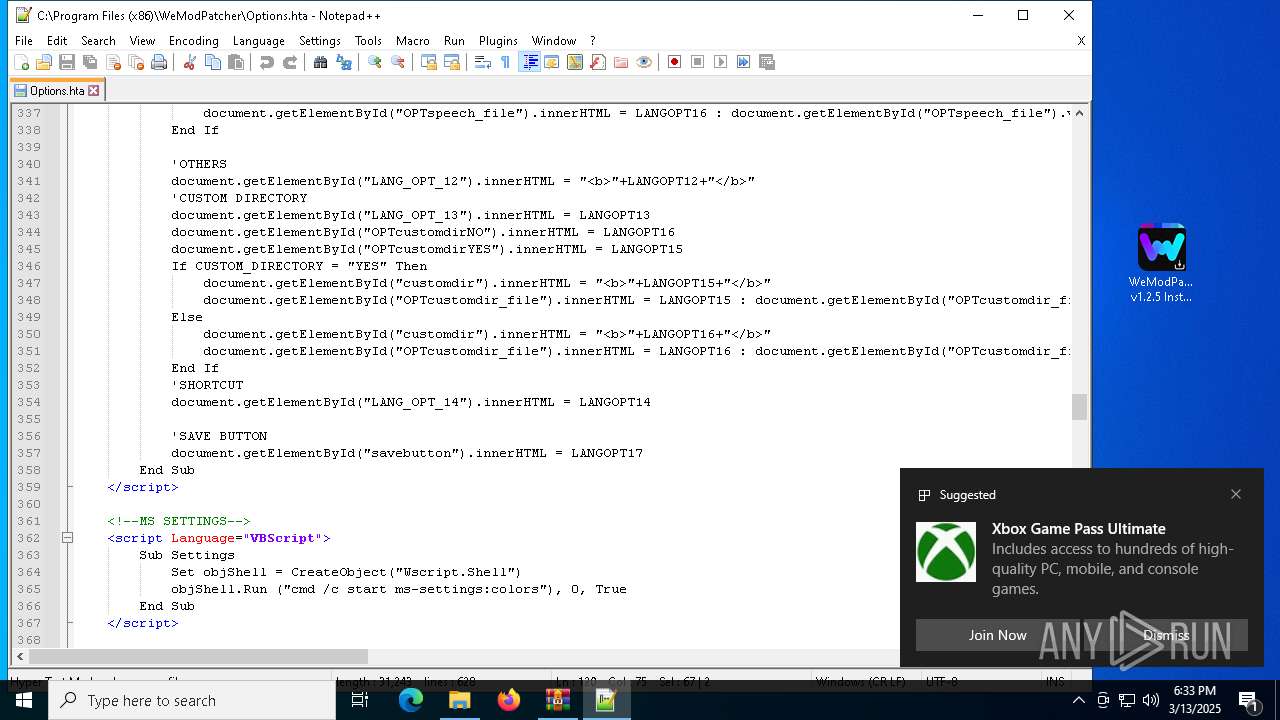Undo last edit with the Undo arrow
1280x720 pixels.
point(266,62)
